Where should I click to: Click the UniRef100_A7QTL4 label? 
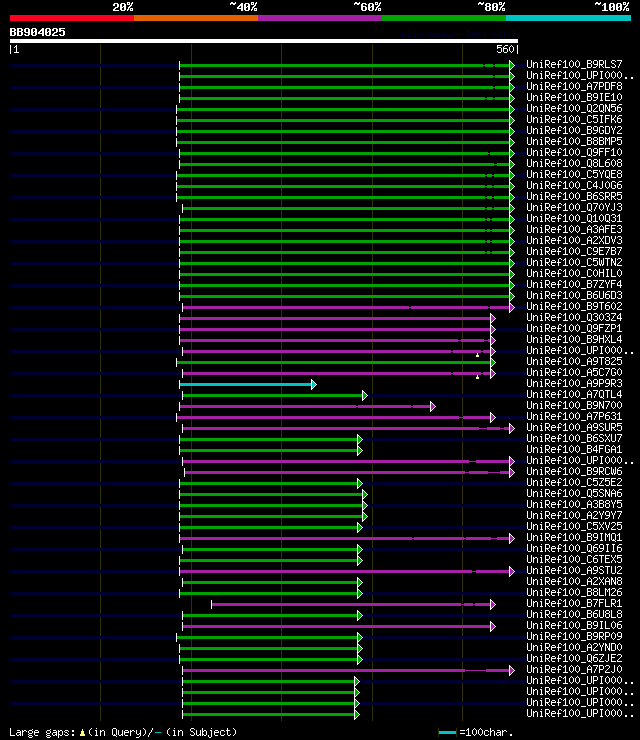click(x=574, y=394)
